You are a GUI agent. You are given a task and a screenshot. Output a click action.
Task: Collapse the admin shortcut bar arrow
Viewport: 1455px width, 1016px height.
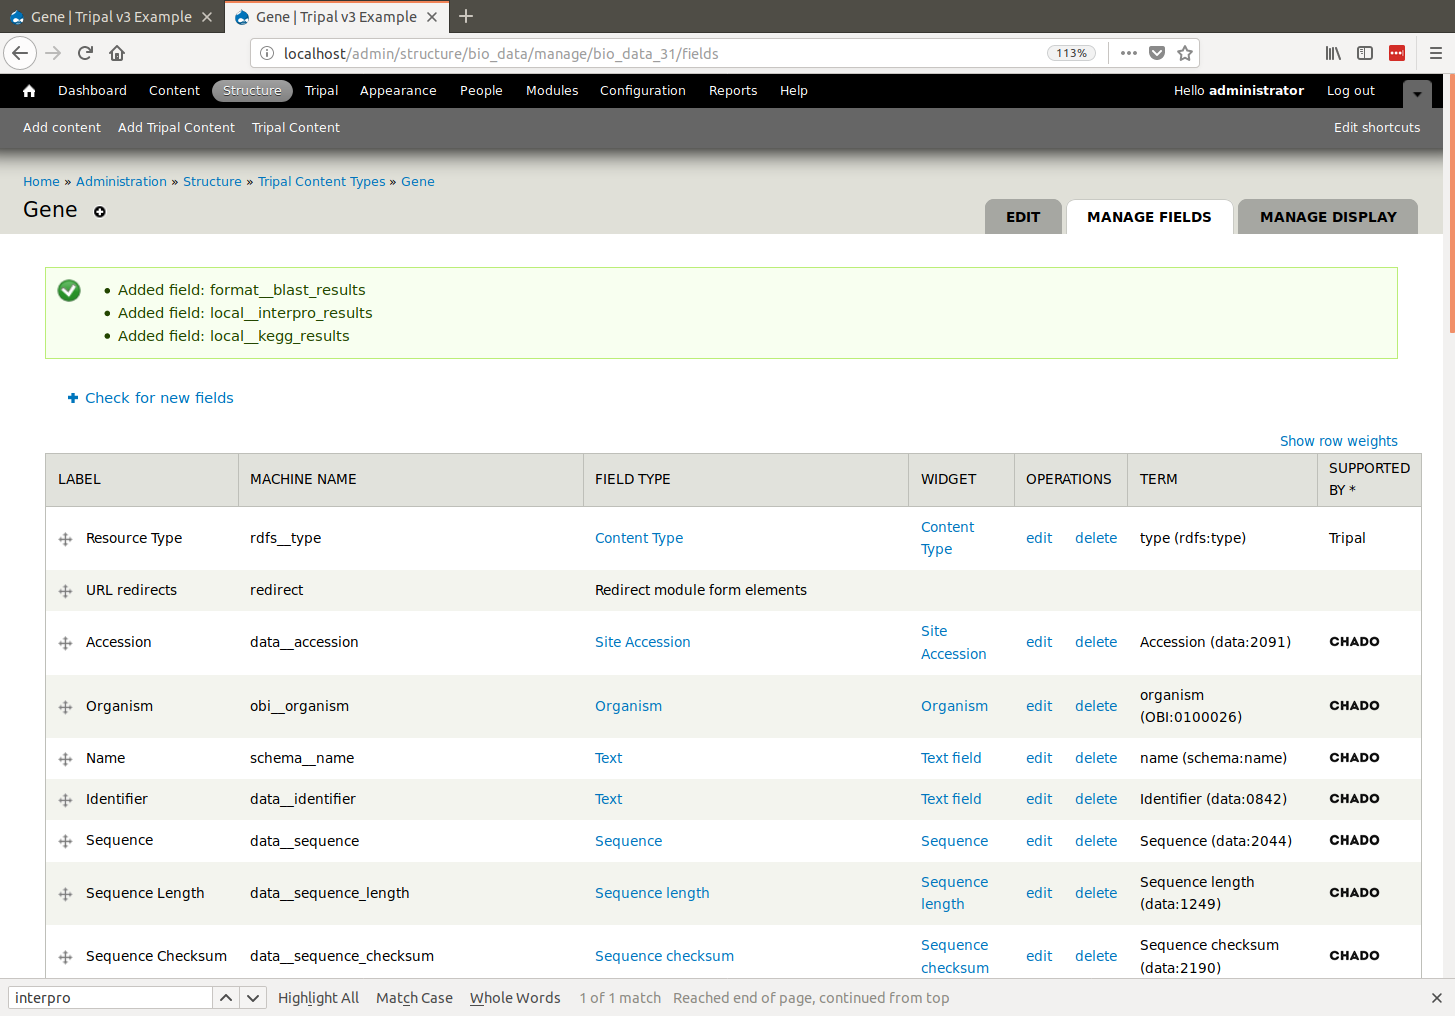pyautogui.click(x=1417, y=94)
